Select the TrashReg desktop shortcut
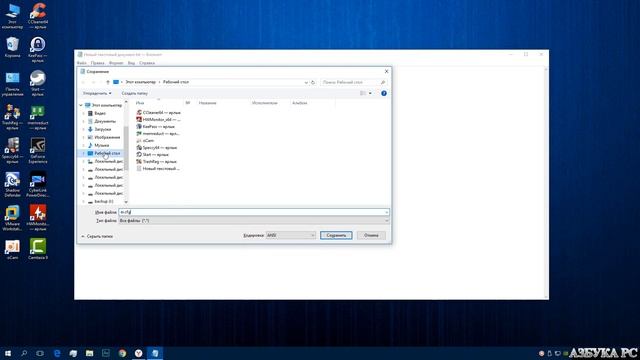 click(12, 117)
